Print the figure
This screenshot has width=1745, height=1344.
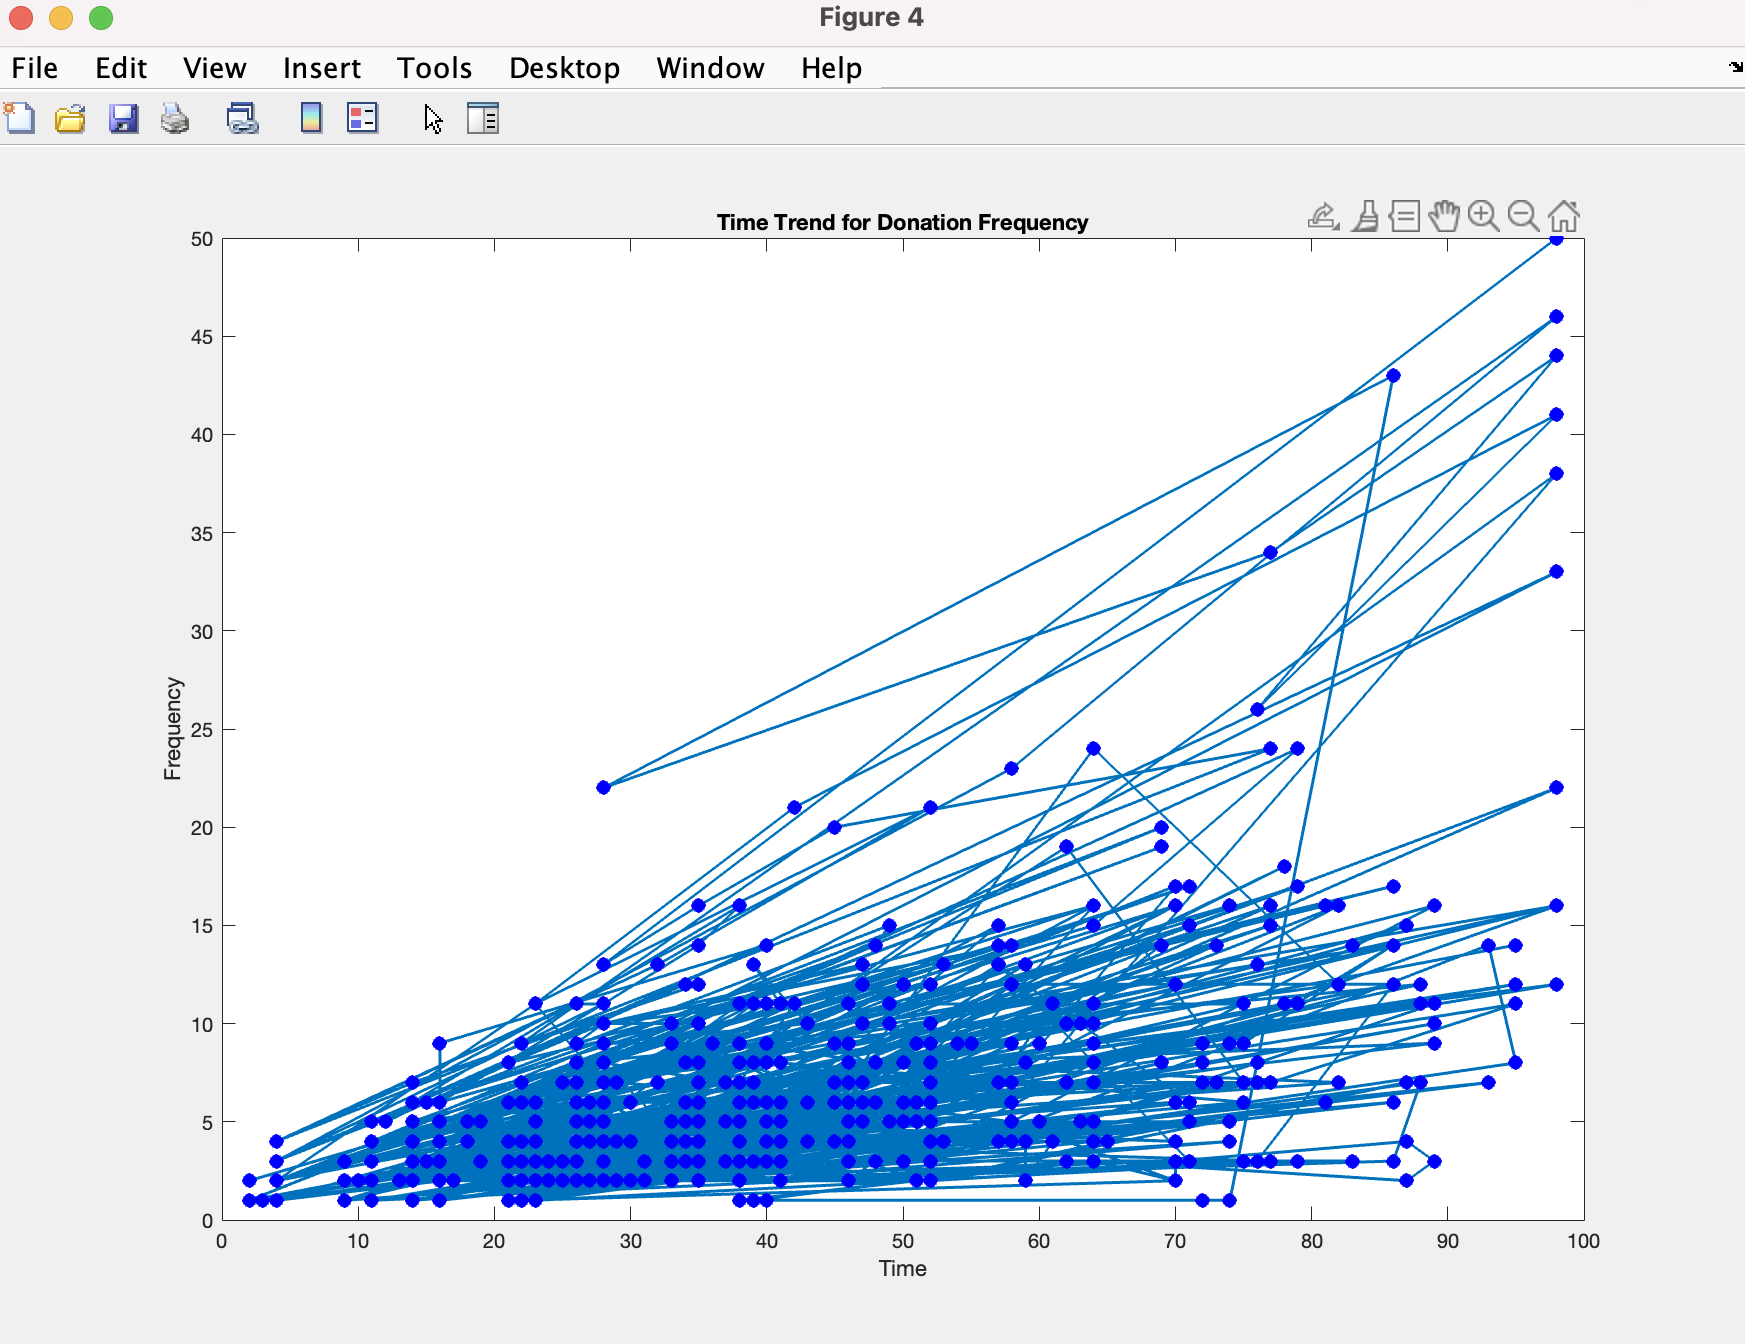(174, 118)
